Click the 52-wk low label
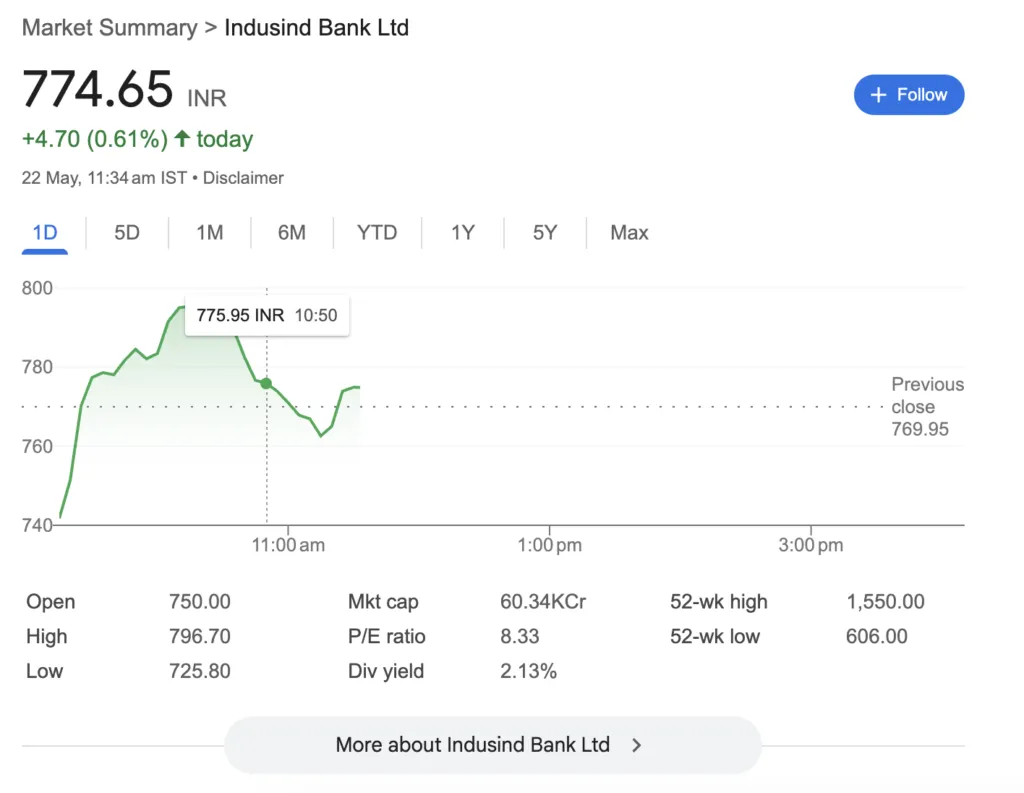1024x793 pixels. tap(714, 636)
